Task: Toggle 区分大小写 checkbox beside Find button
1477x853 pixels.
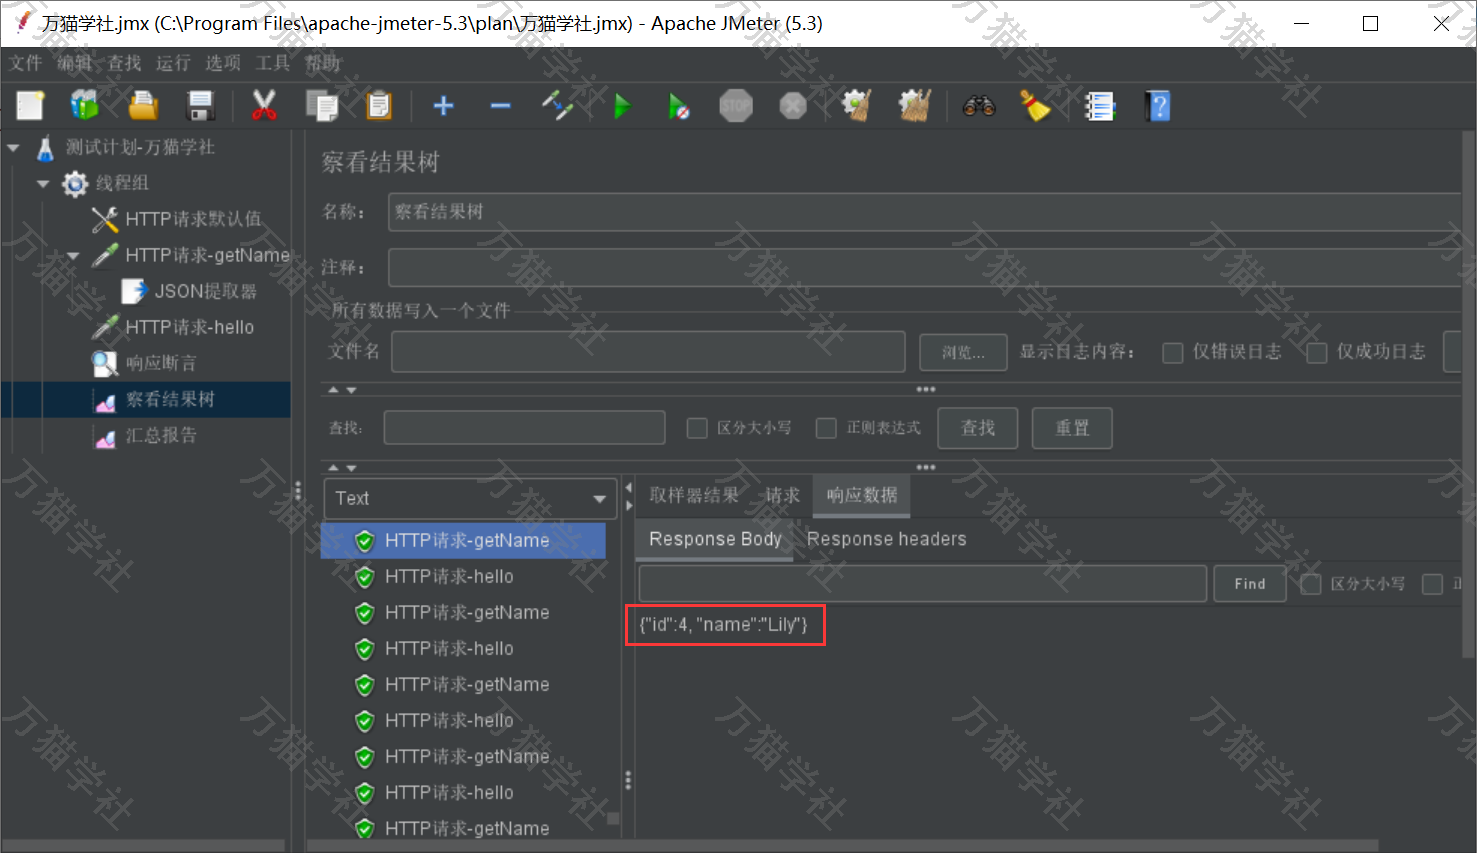Action: (x=1311, y=584)
